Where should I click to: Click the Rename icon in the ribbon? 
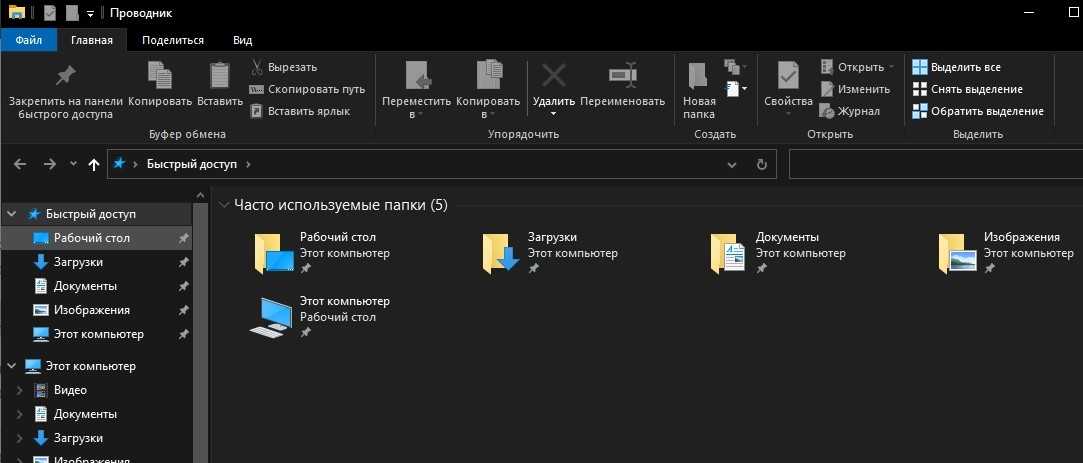click(x=622, y=76)
